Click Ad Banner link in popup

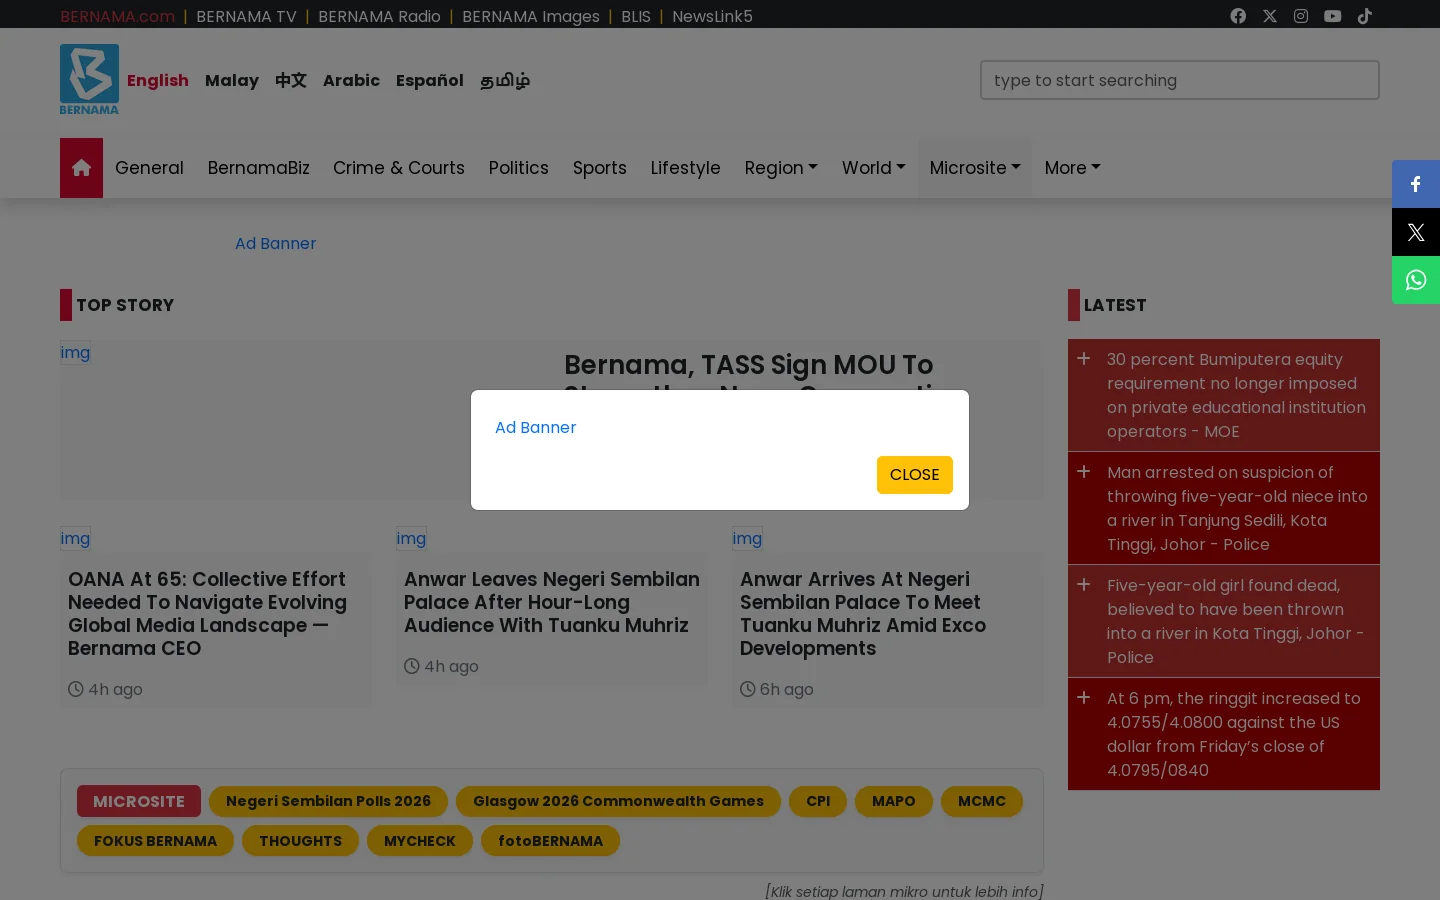(x=535, y=427)
